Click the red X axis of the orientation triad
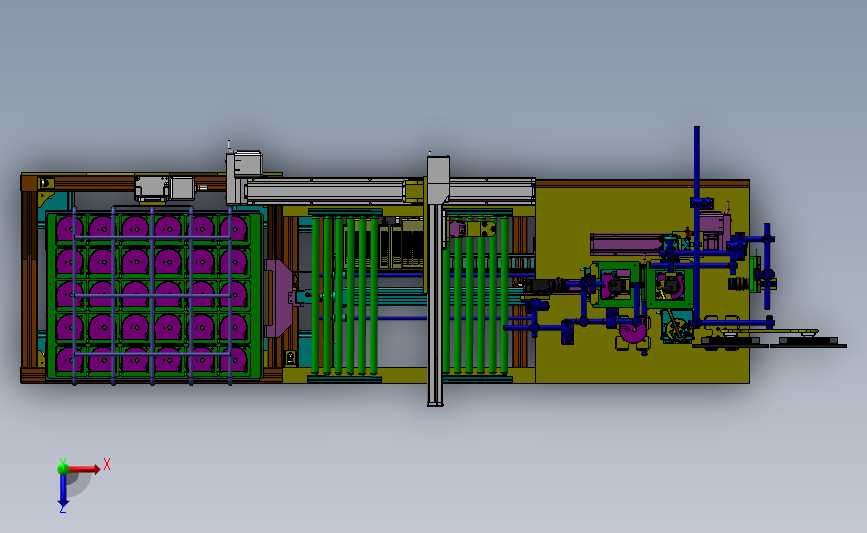Viewport: 867px width, 533px height. (84, 469)
